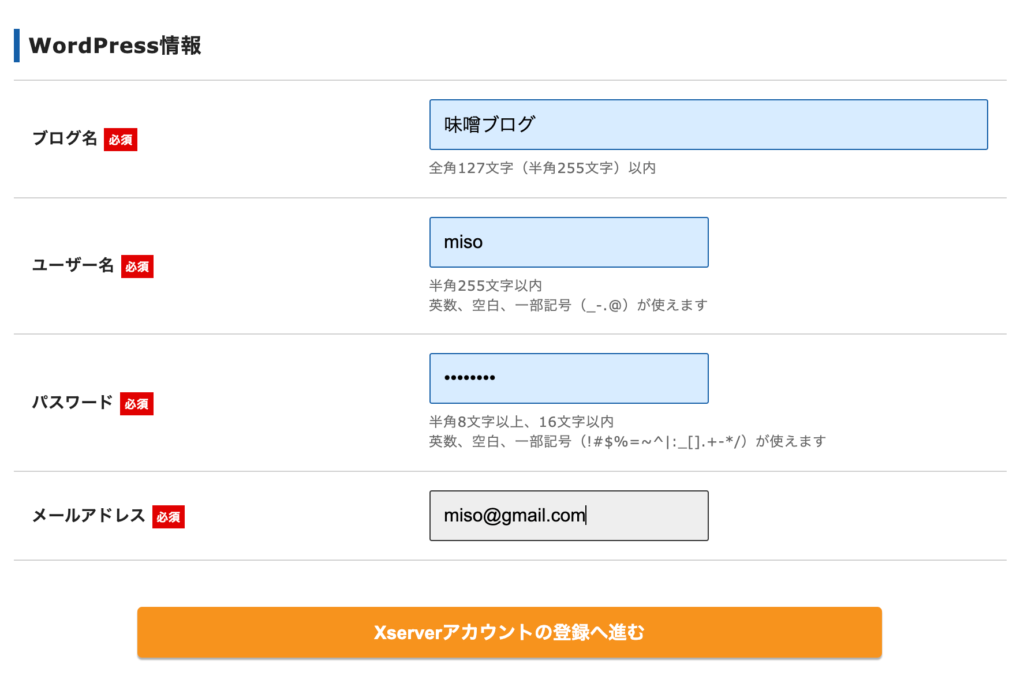Click the password symbols hint line
Viewport: 1024px width, 683px height.
click(x=628, y=442)
